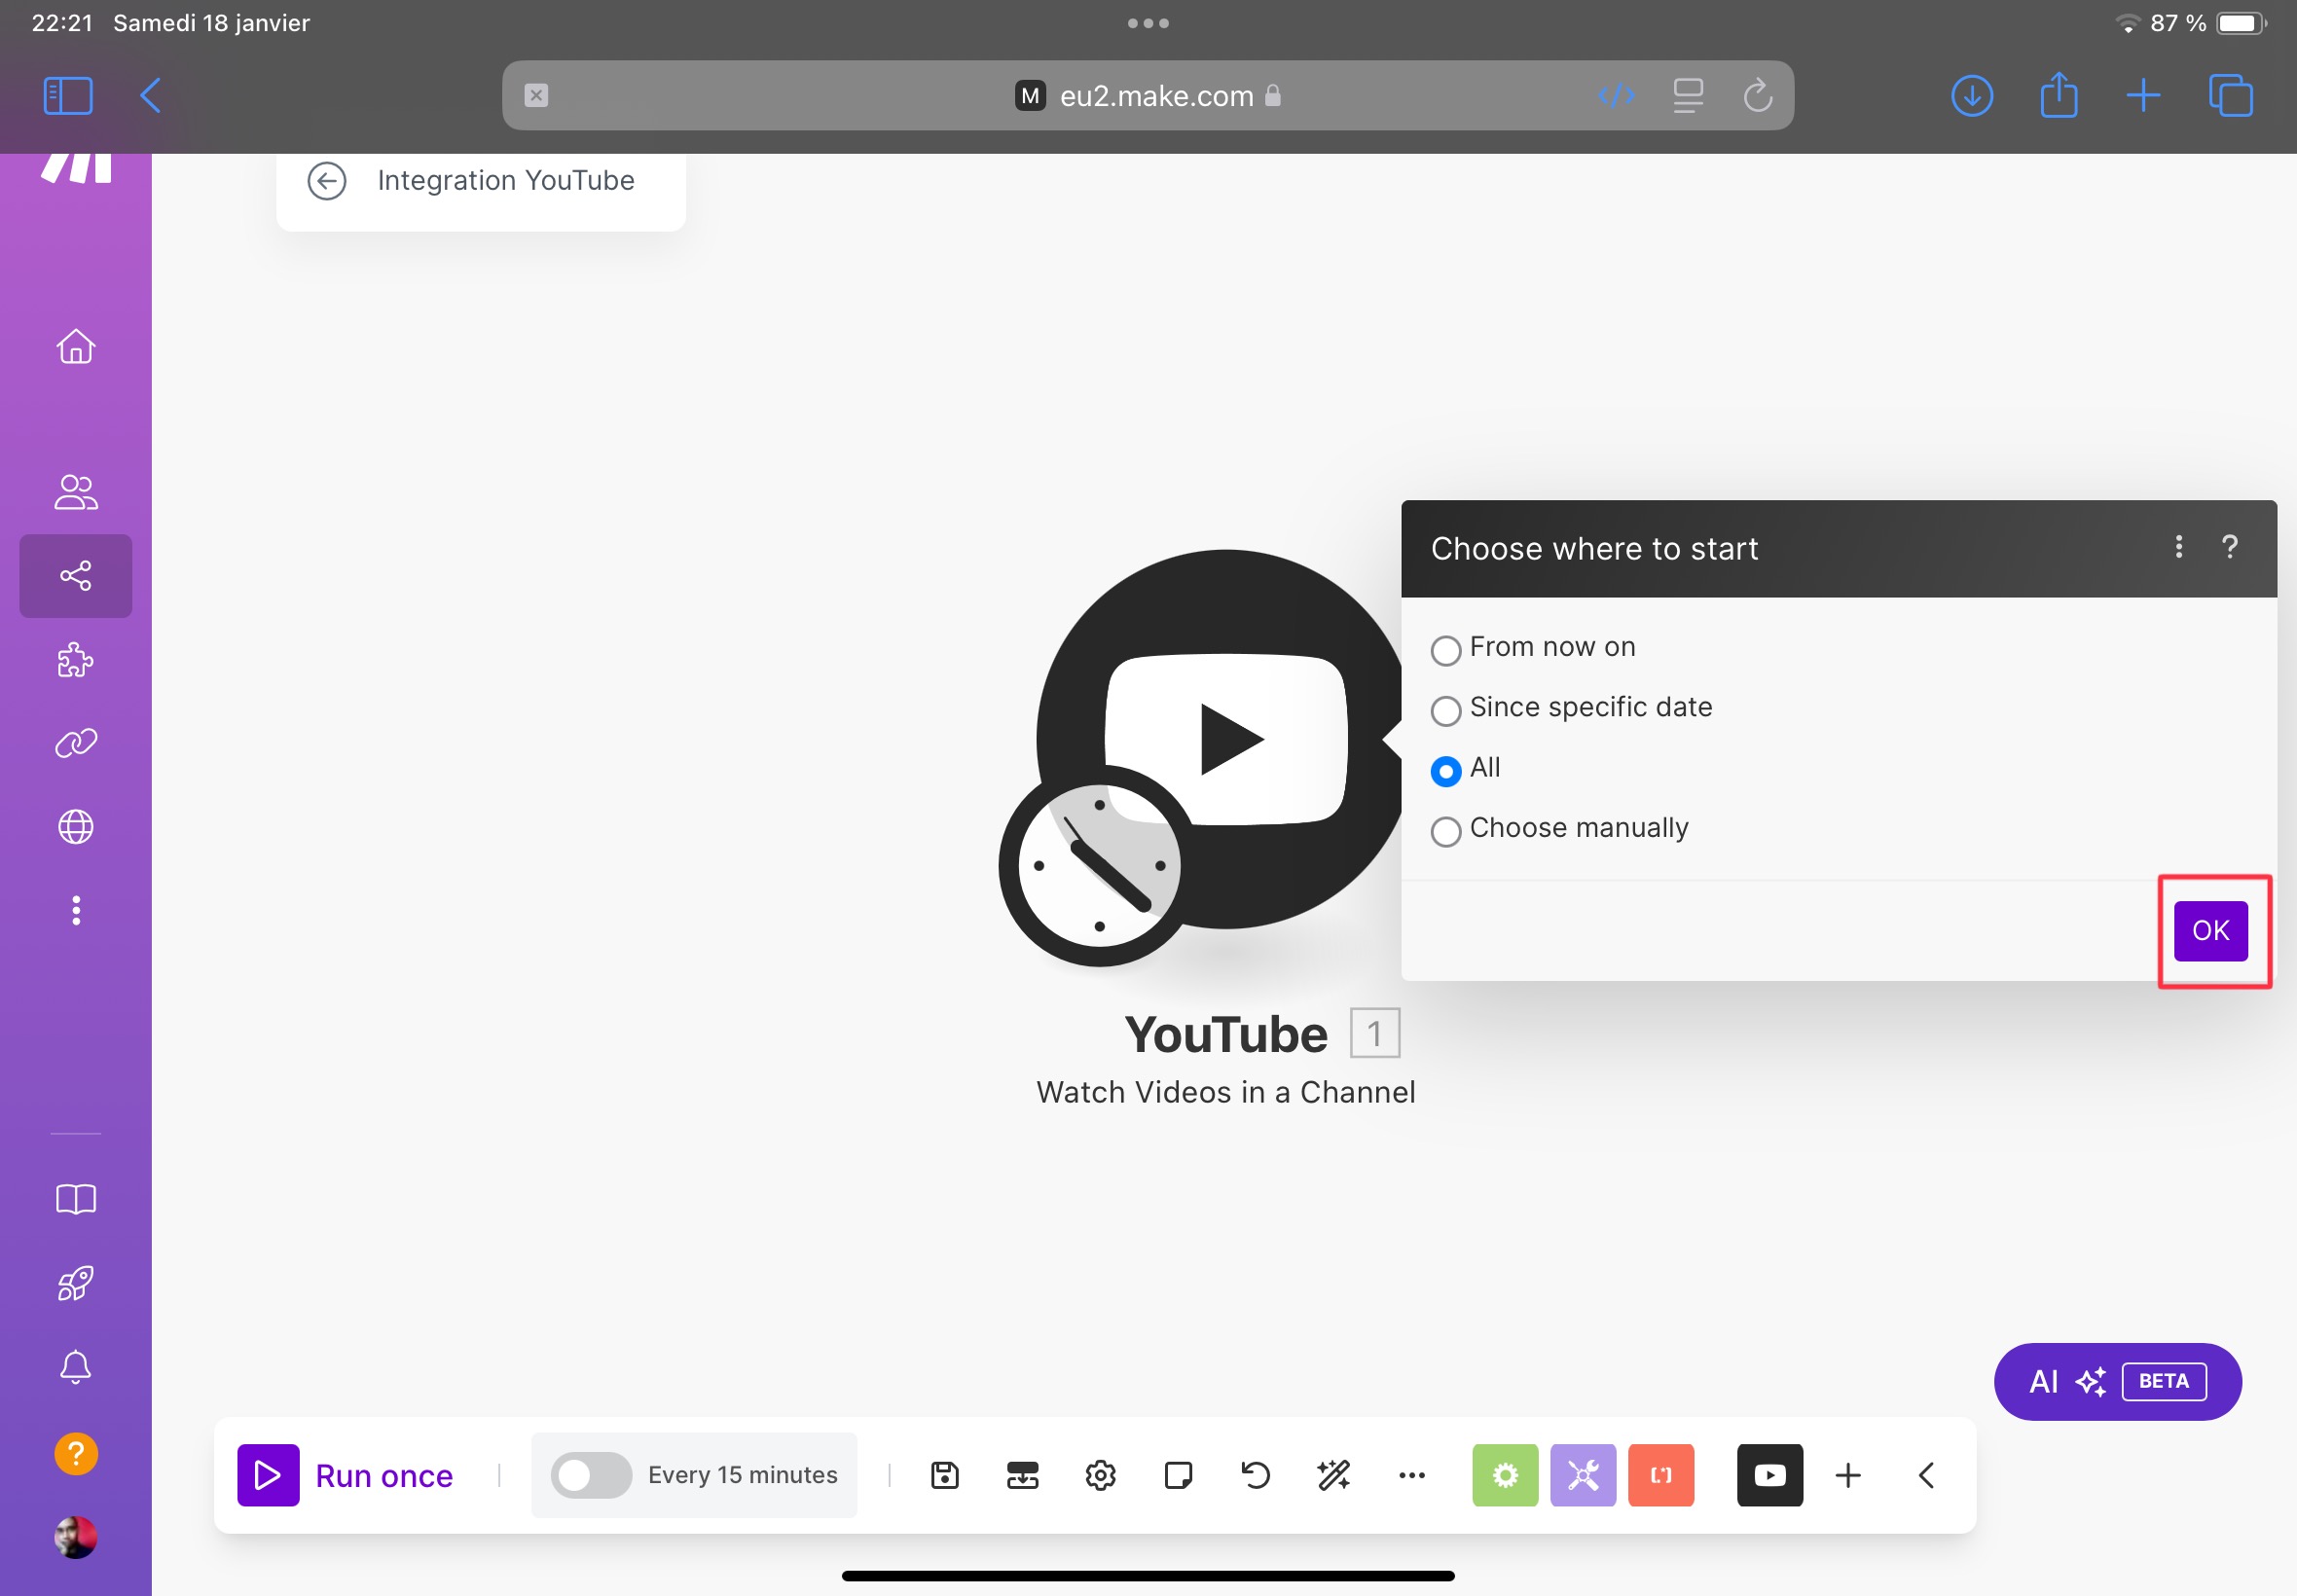Open the bottom toolbar more options dots
This screenshot has width=2297, height=1596.
1412,1475
